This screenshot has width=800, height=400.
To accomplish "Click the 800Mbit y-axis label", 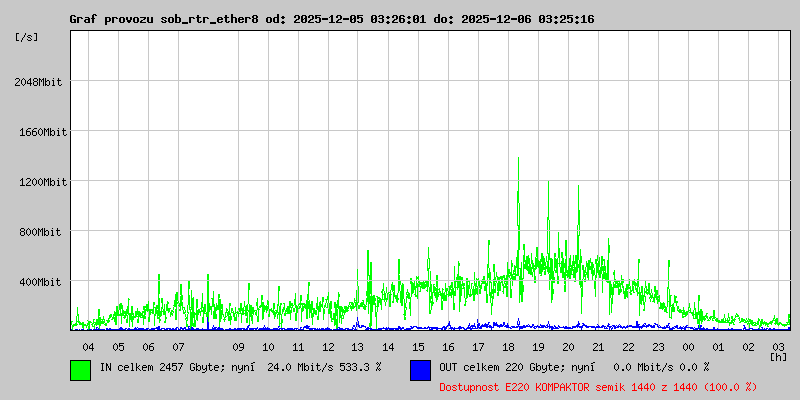I will coord(43,232).
